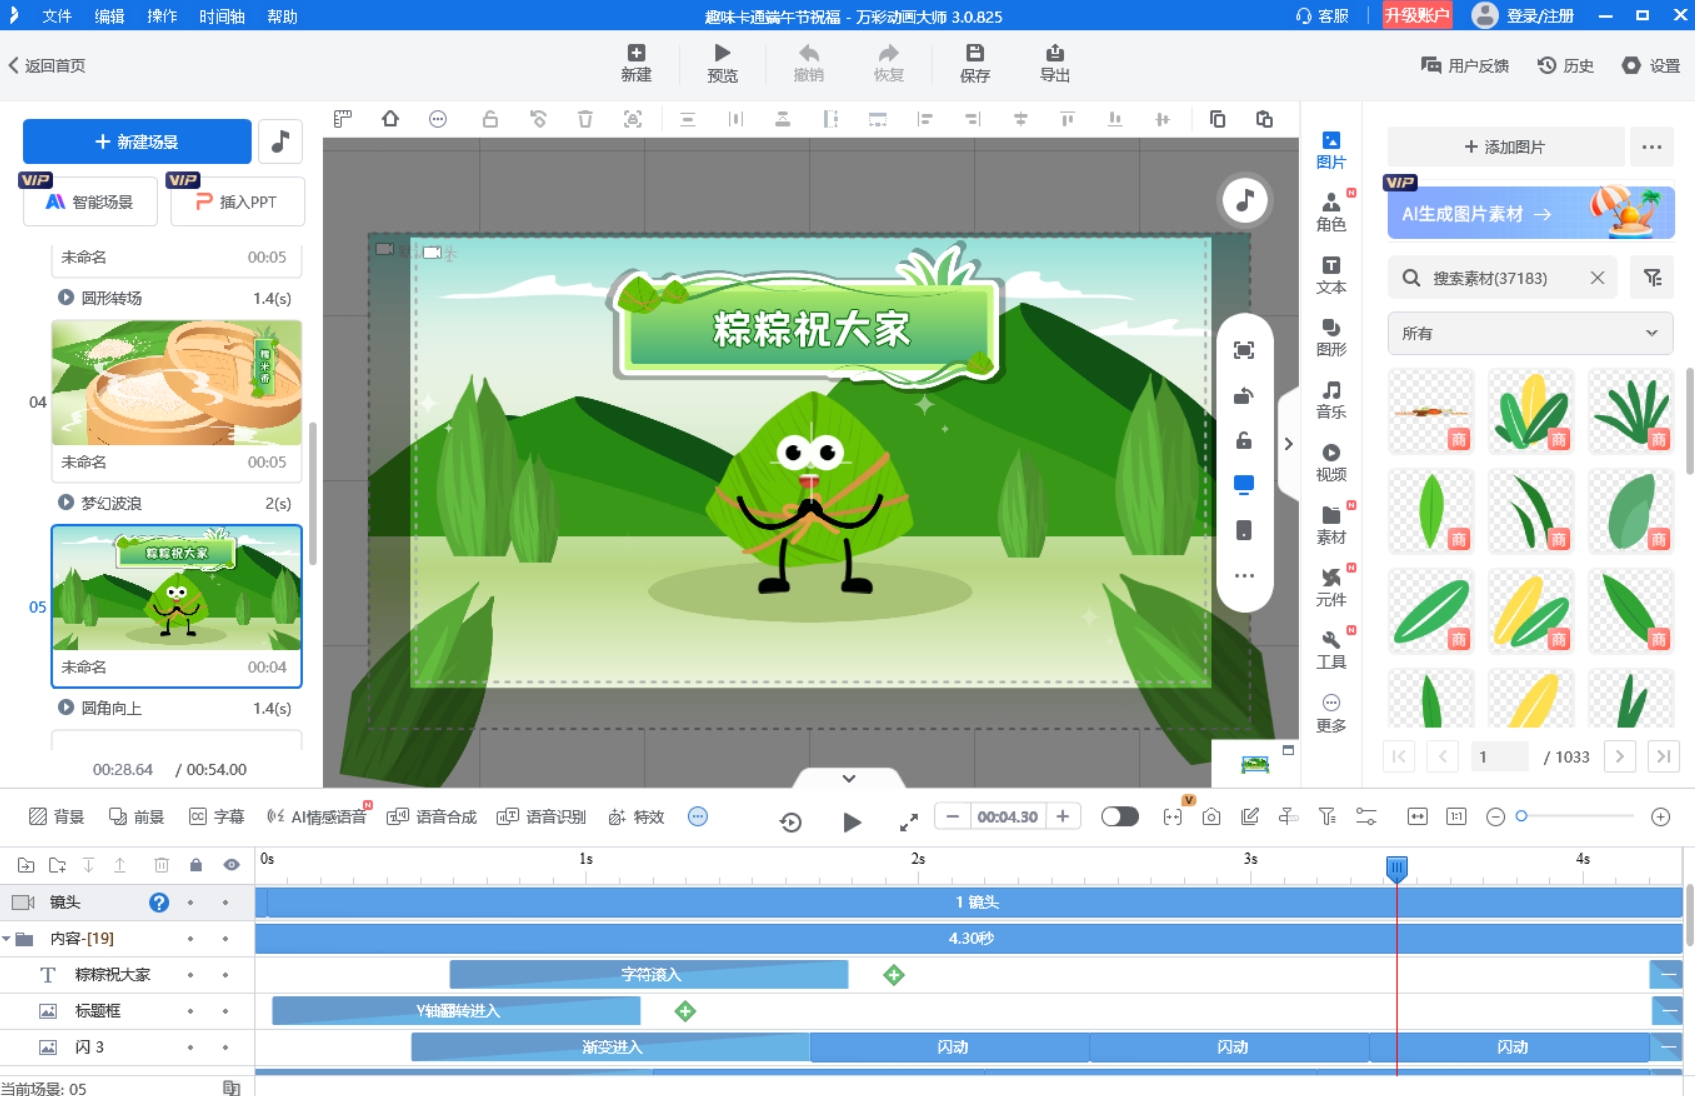Click the background music note button on canvas
The image size is (1695, 1096).
[x=1244, y=201]
